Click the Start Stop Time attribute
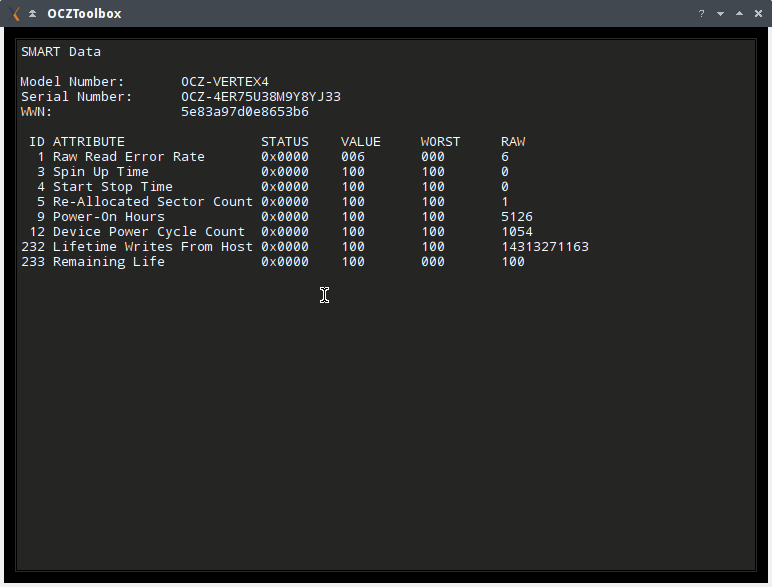This screenshot has width=772, height=587. point(113,187)
